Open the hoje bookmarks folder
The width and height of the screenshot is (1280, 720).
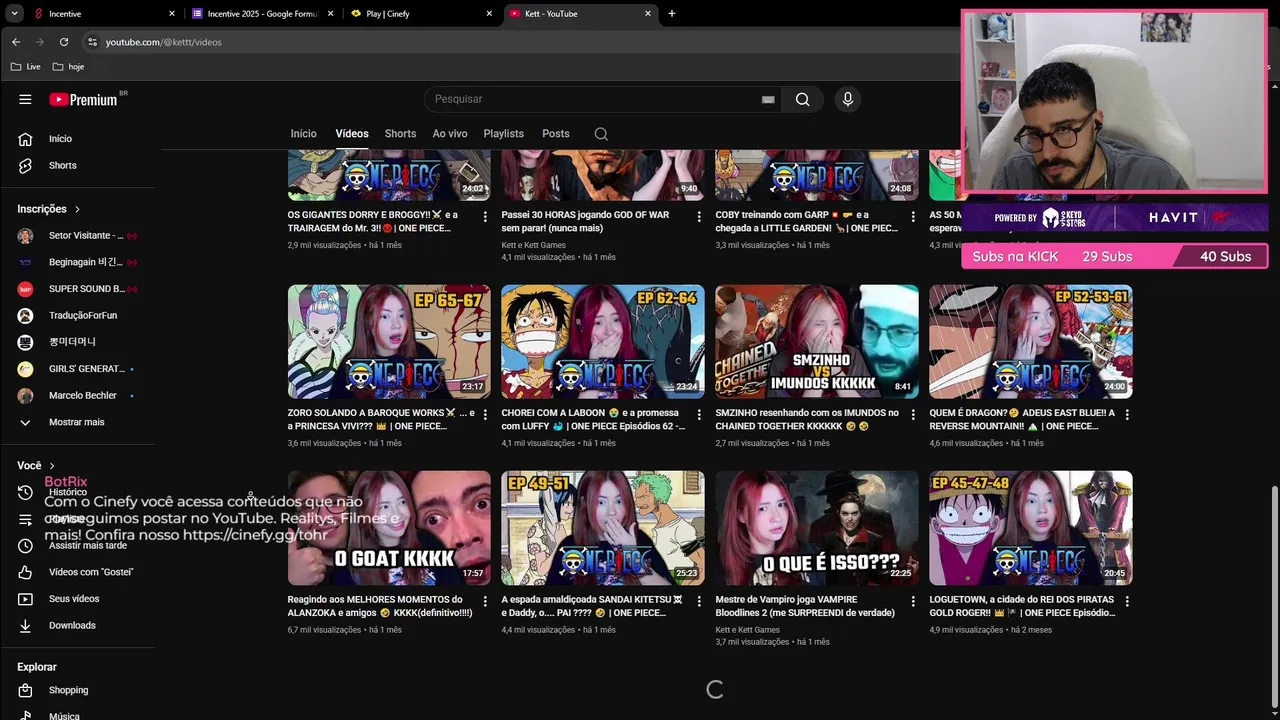68,67
